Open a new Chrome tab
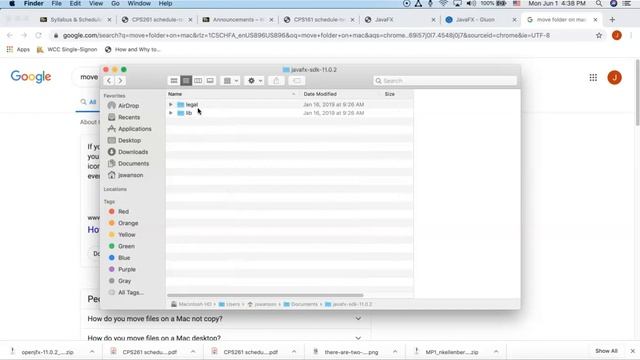 click(612, 20)
